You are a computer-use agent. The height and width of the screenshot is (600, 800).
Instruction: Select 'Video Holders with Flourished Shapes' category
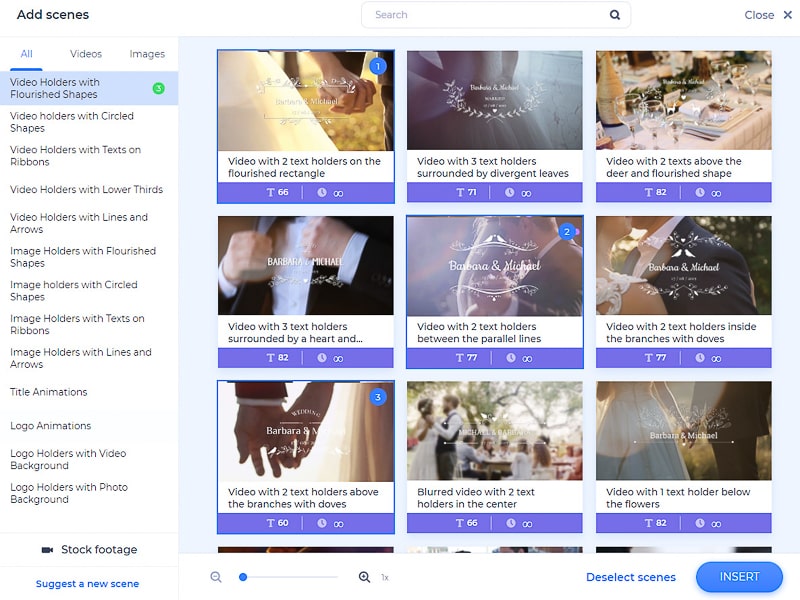pyautogui.click(x=89, y=88)
